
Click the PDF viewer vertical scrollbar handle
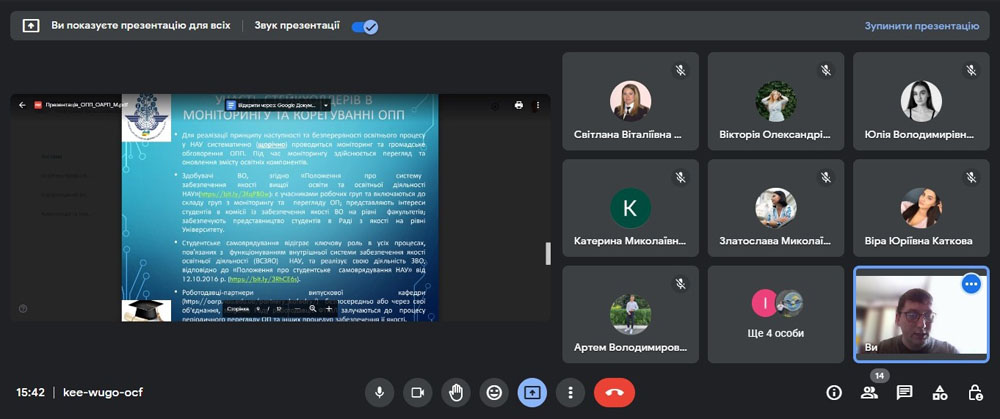(547, 253)
